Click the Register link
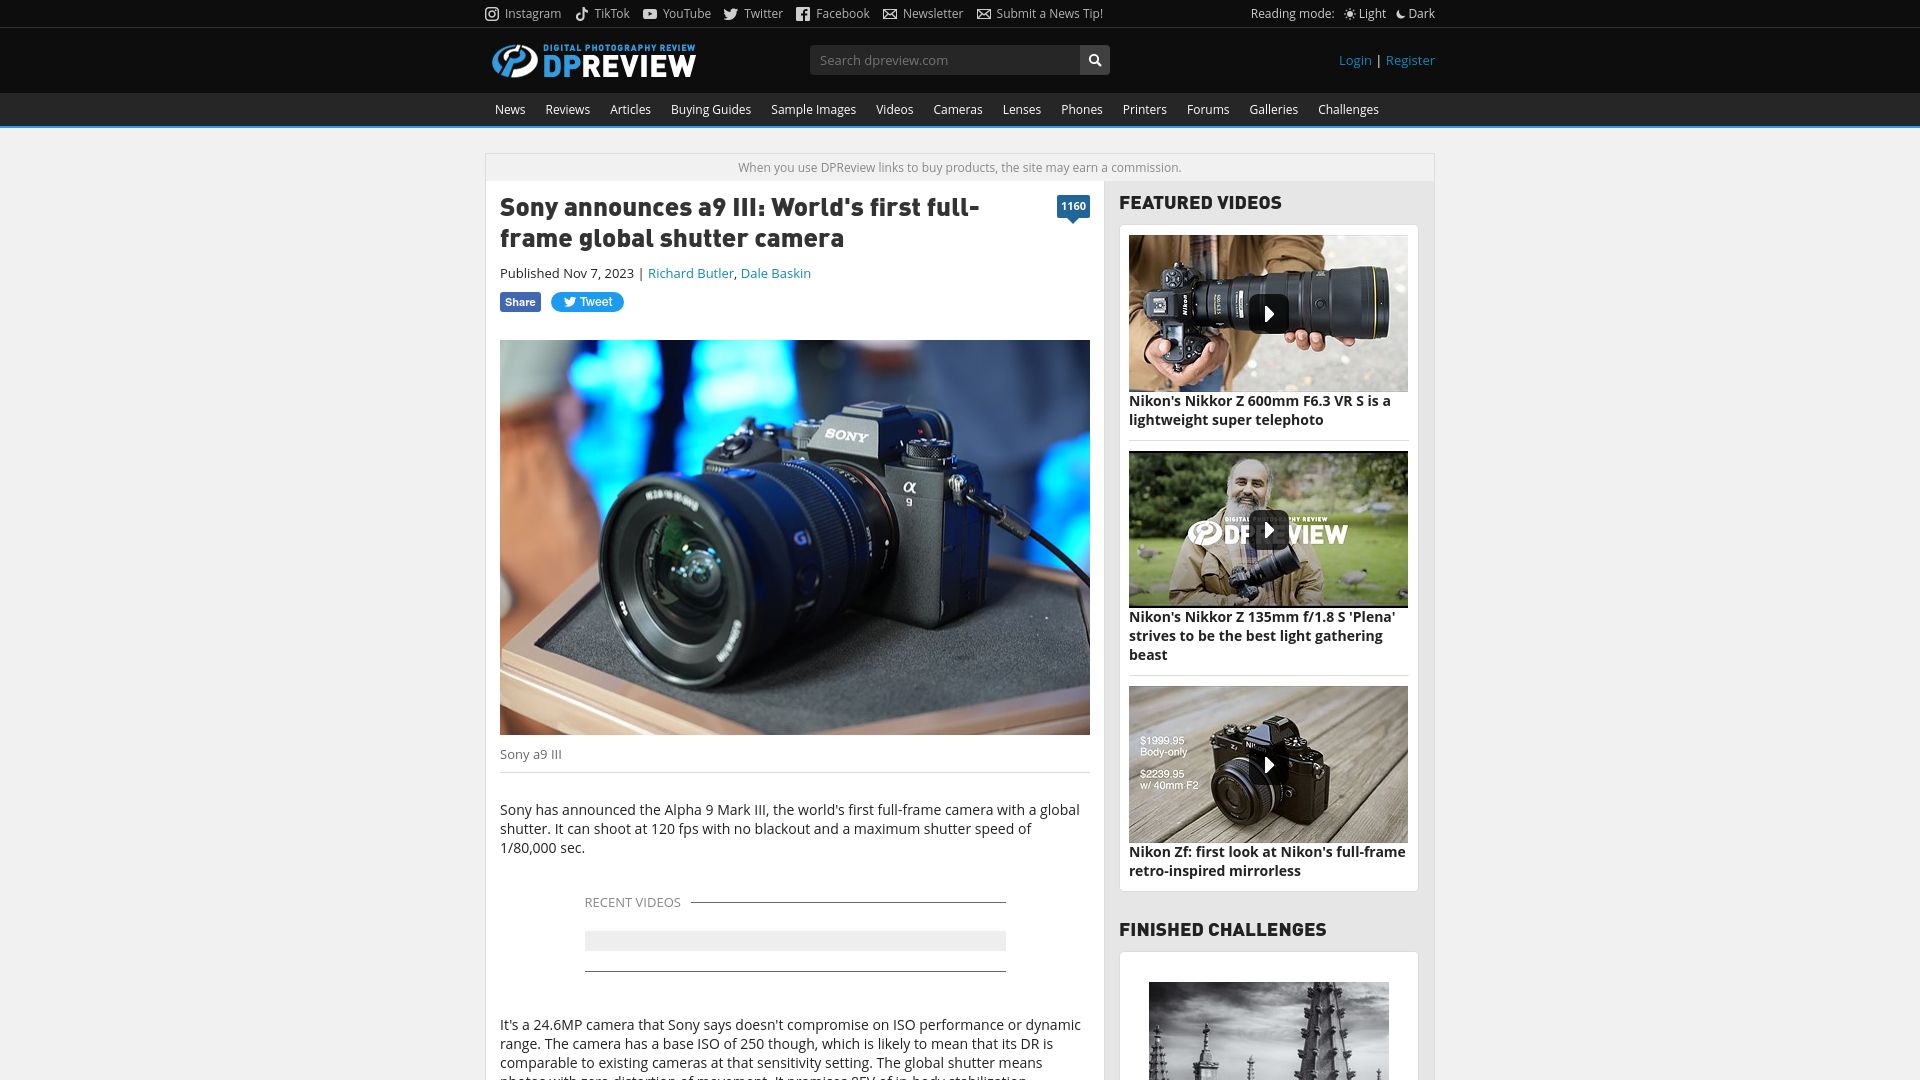This screenshot has width=1920, height=1080. pos(1410,61)
